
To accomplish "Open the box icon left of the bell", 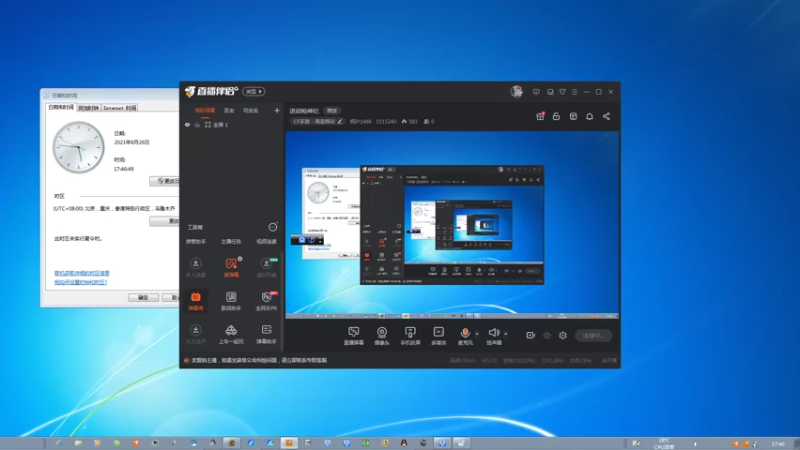I will coord(573,116).
